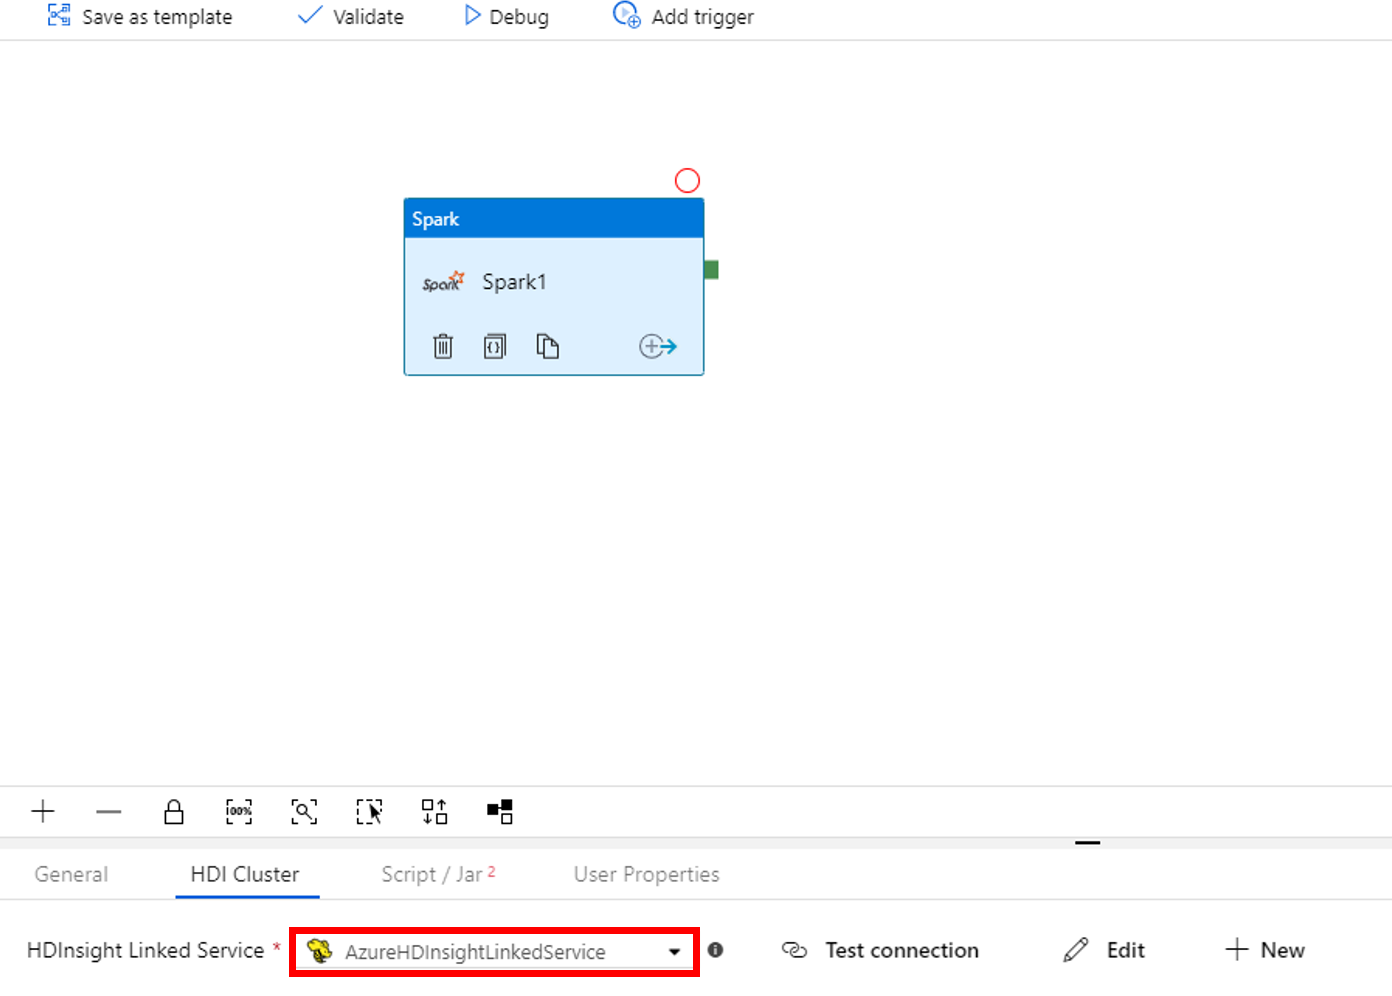Viewport: 1392px width, 996px height.
Task: Toggle the minimap icon on canvas toolbar
Action: 500,811
